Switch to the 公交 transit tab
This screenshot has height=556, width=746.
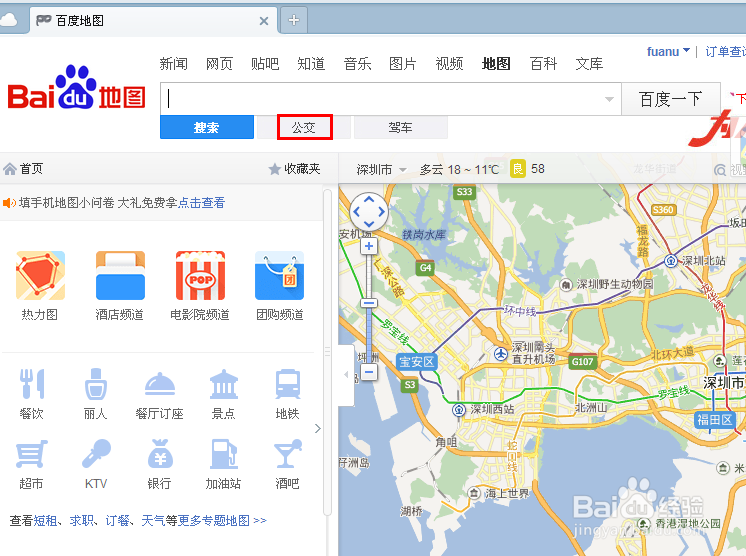click(304, 127)
